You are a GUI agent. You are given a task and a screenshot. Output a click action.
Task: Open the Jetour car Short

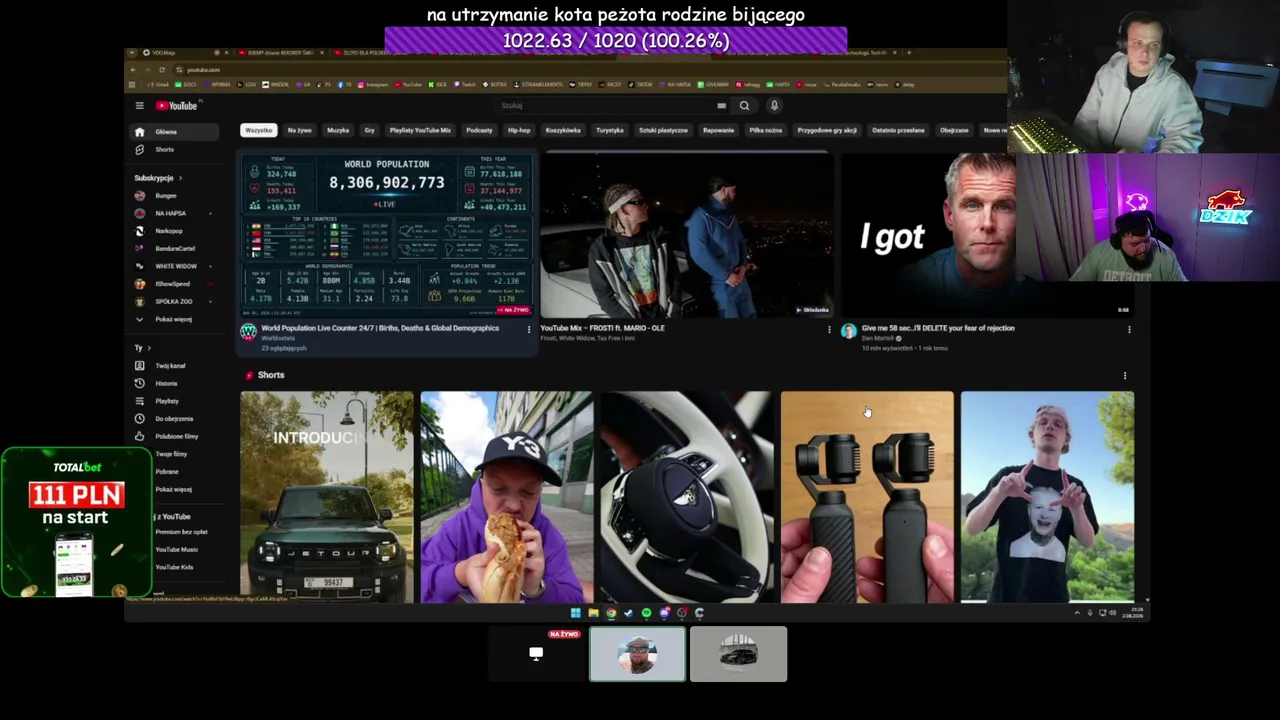[327, 497]
